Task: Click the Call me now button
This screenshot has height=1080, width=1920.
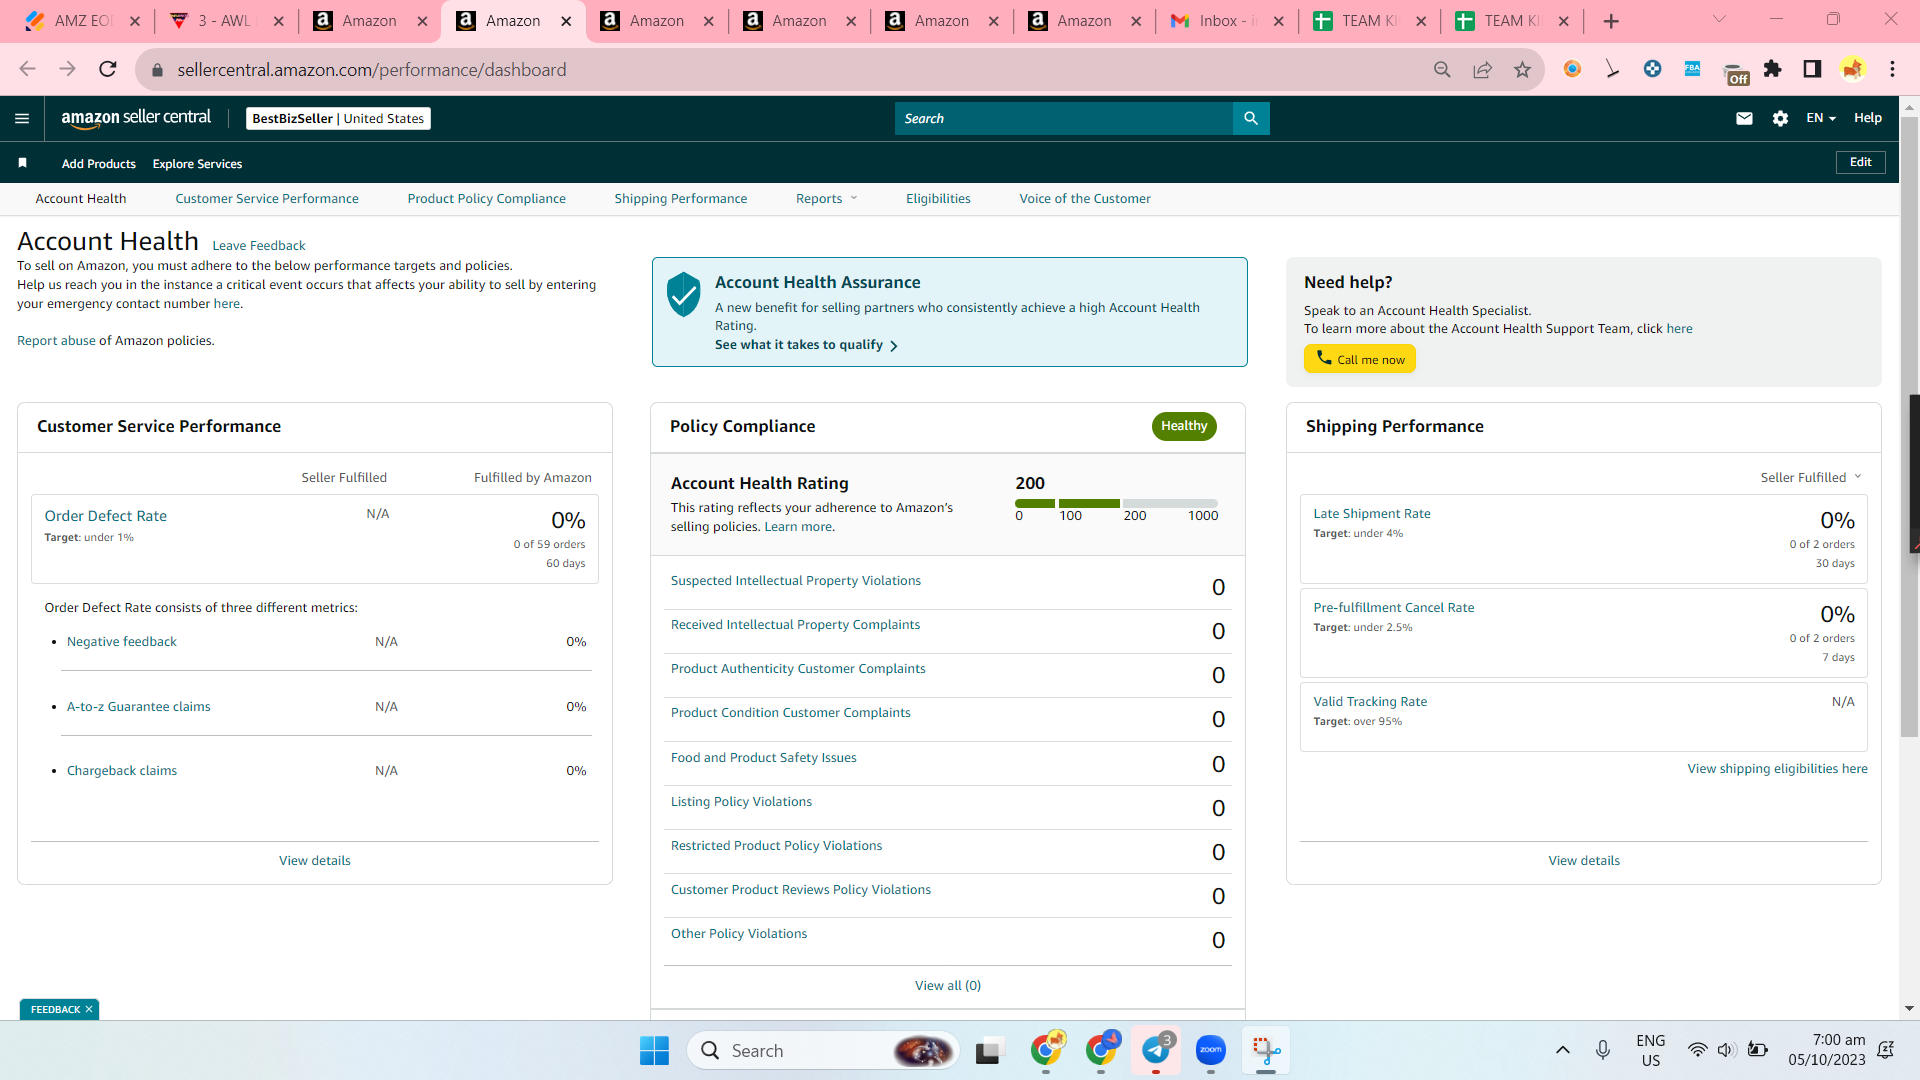Action: coord(1360,359)
